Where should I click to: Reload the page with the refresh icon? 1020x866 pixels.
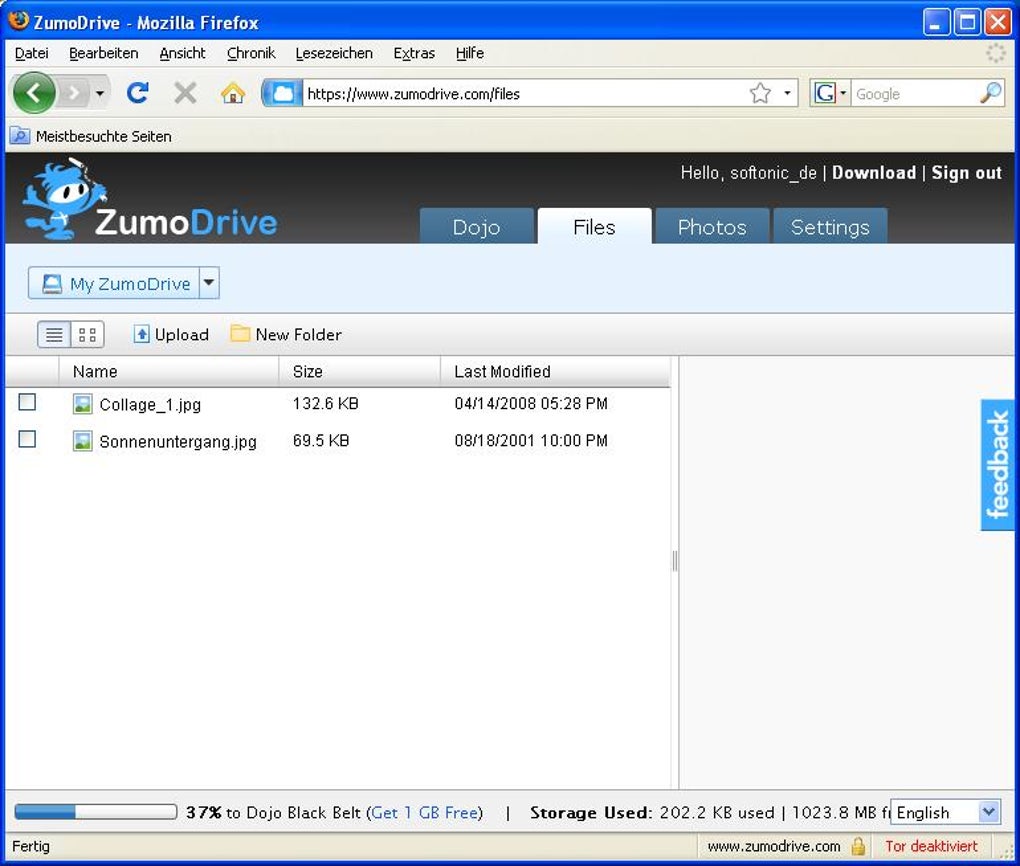tap(137, 93)
